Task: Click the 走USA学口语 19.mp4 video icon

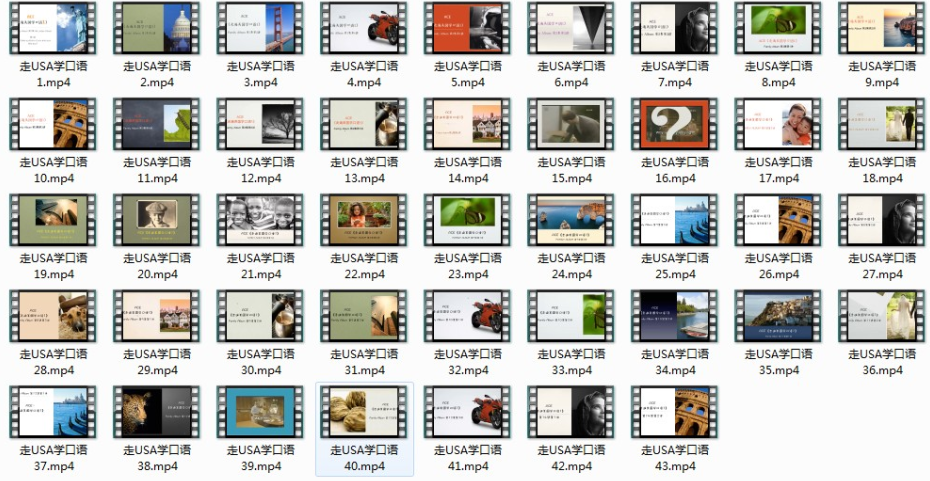Action: click(x=53, y=220)
